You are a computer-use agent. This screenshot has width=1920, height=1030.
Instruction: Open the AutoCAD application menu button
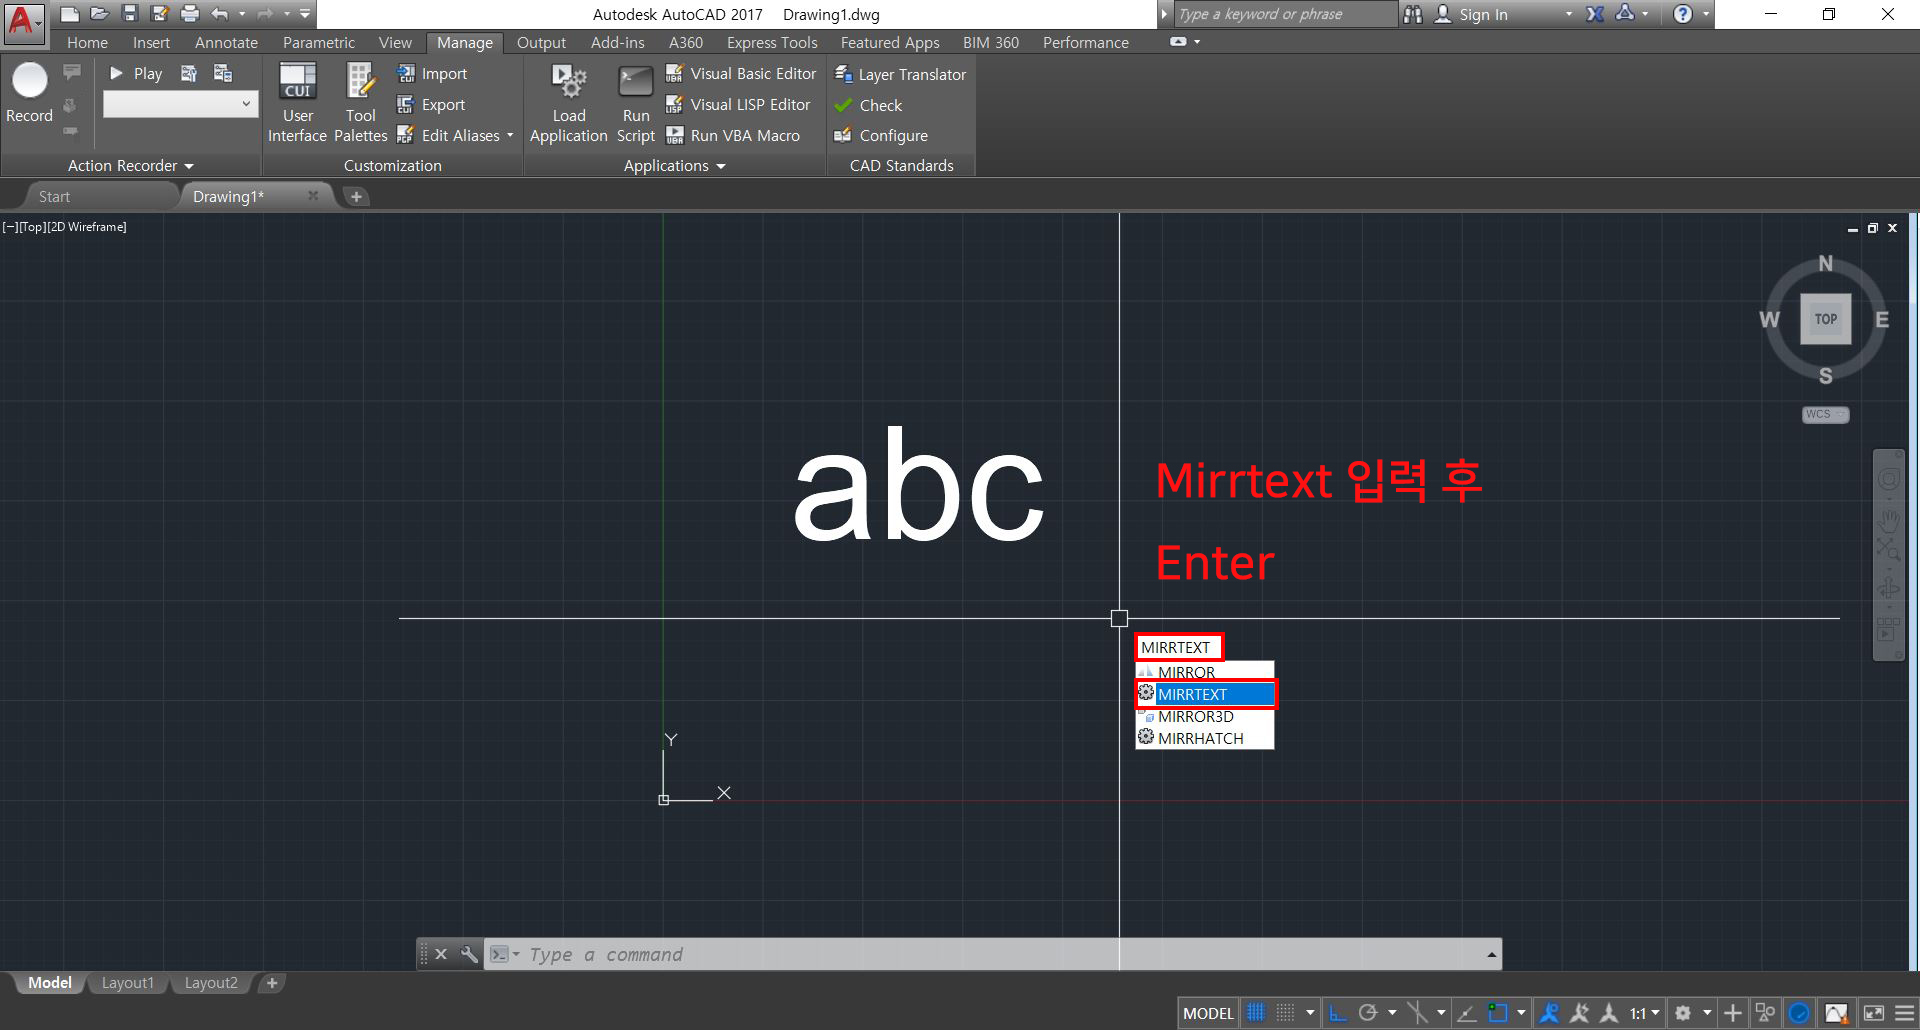click(23, 22)
